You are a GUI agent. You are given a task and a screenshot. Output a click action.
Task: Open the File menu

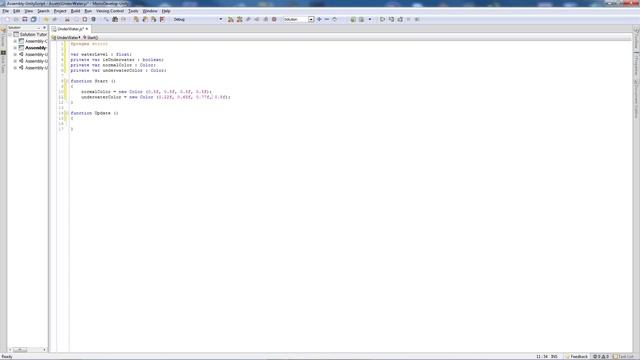[5, 11]
